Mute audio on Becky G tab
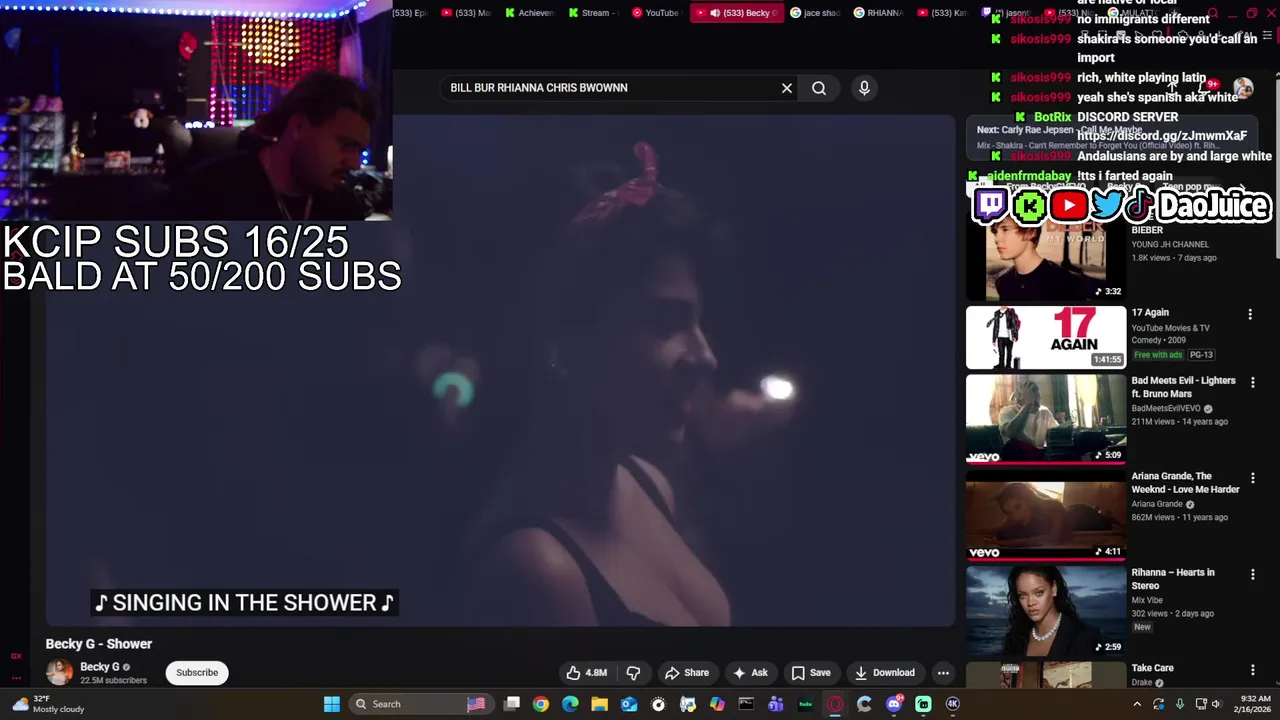Screen dimensions: 1280x720 coord(714,13)
